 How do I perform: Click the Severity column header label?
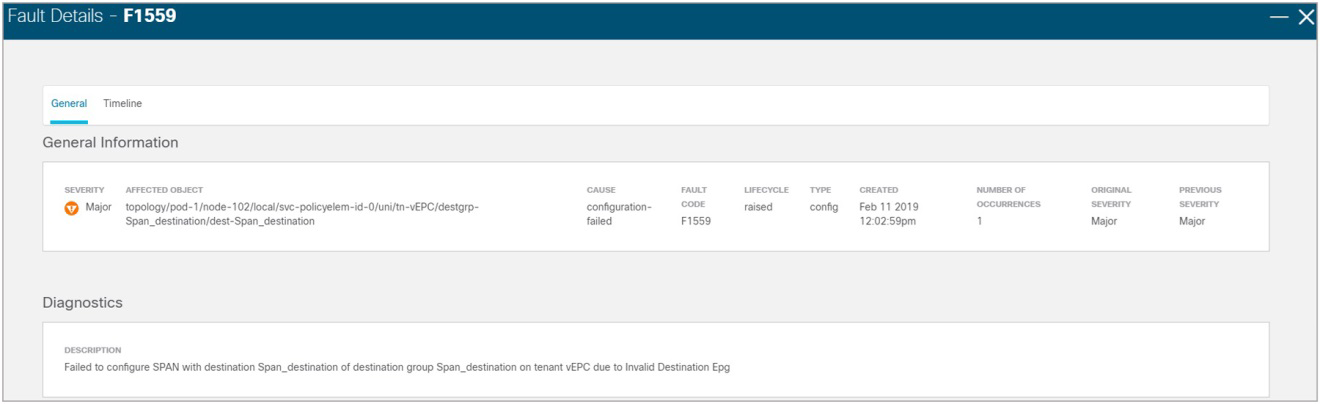(83, 189)
